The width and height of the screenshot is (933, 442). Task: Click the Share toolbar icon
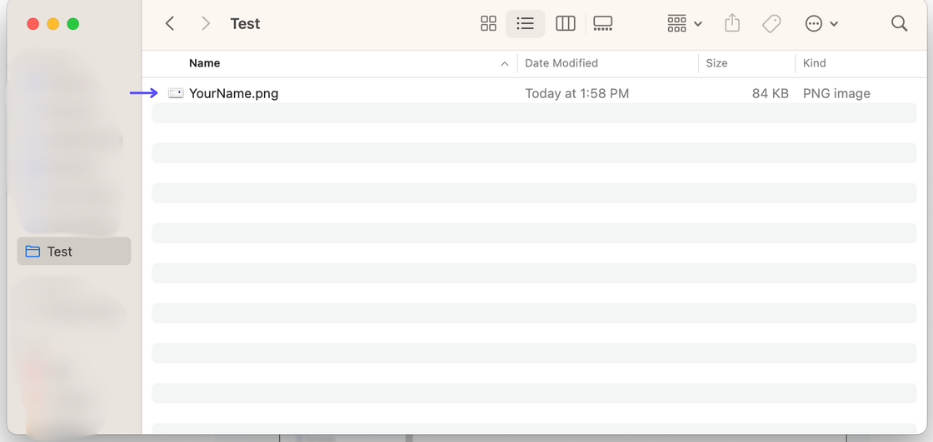(732, 24)
